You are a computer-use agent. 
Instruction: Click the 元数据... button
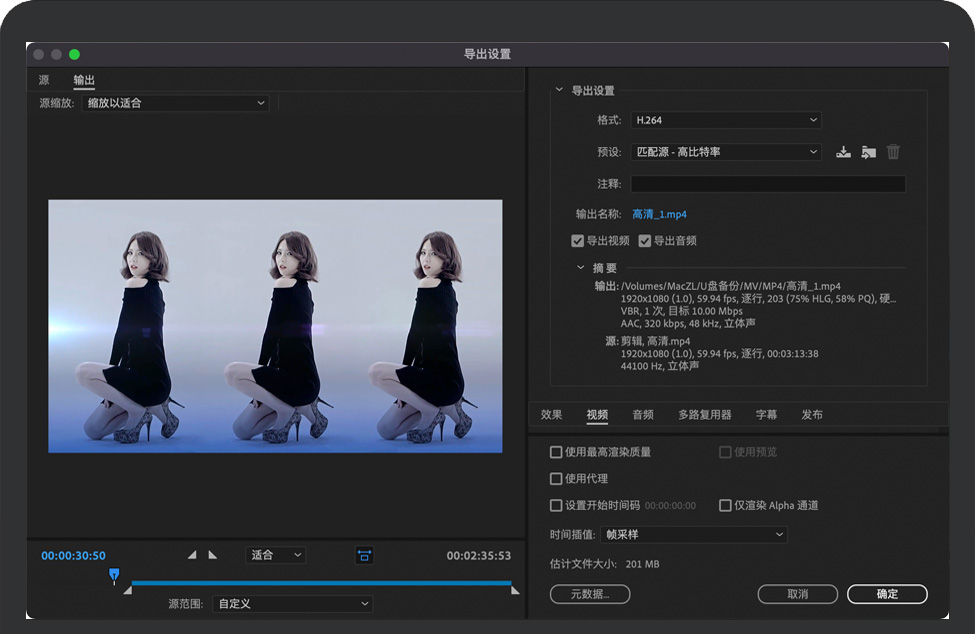click(589, 594)
